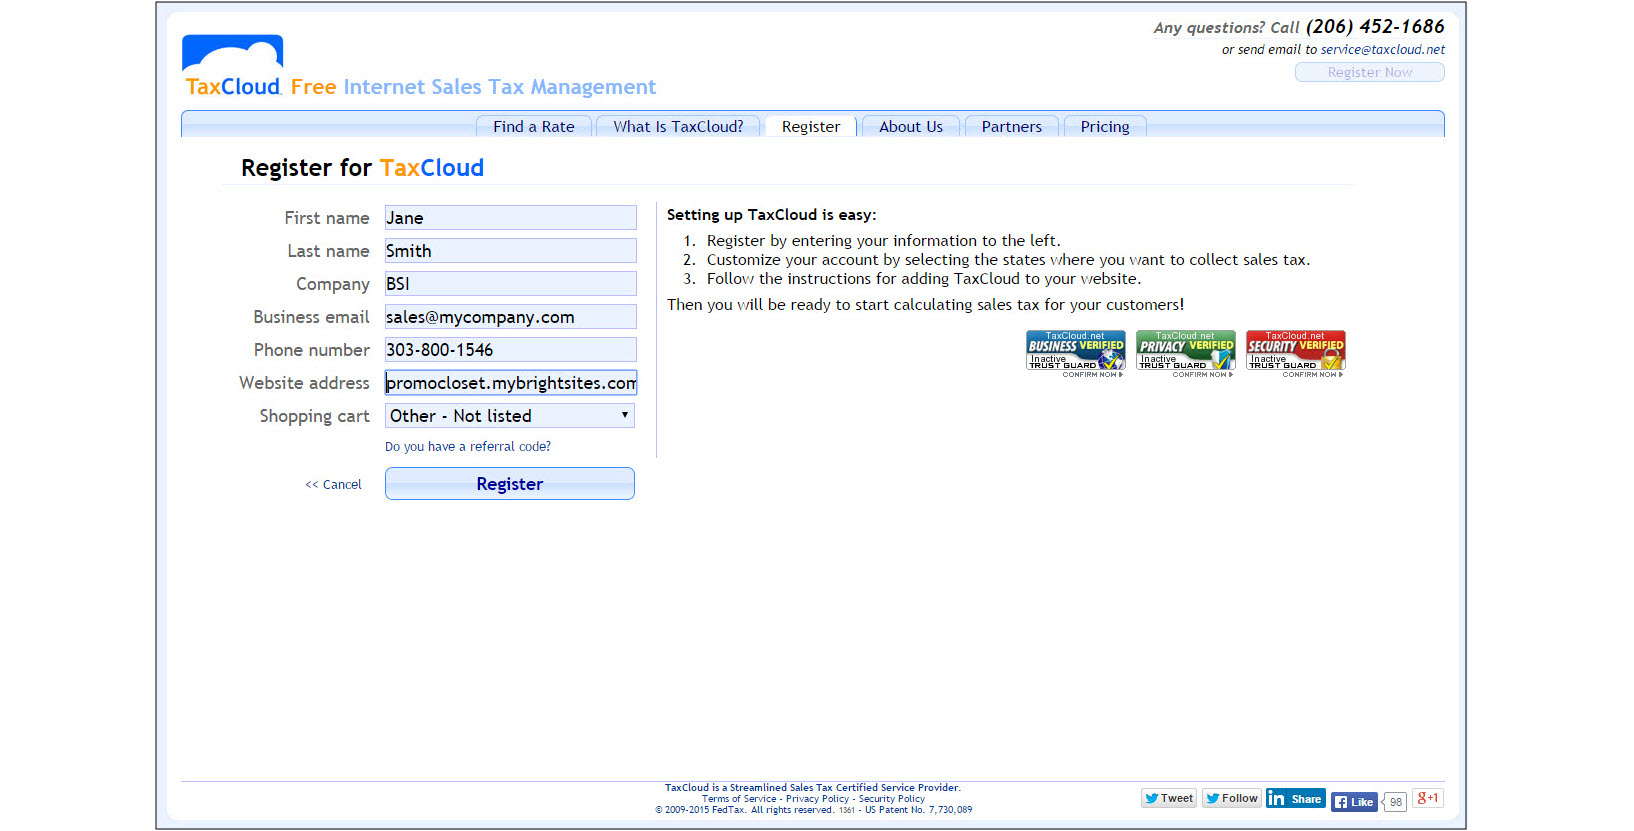Click the Phone number field
Viewport: 1634px width, 831px height.
pyautogui.click(x=511, y=350)
